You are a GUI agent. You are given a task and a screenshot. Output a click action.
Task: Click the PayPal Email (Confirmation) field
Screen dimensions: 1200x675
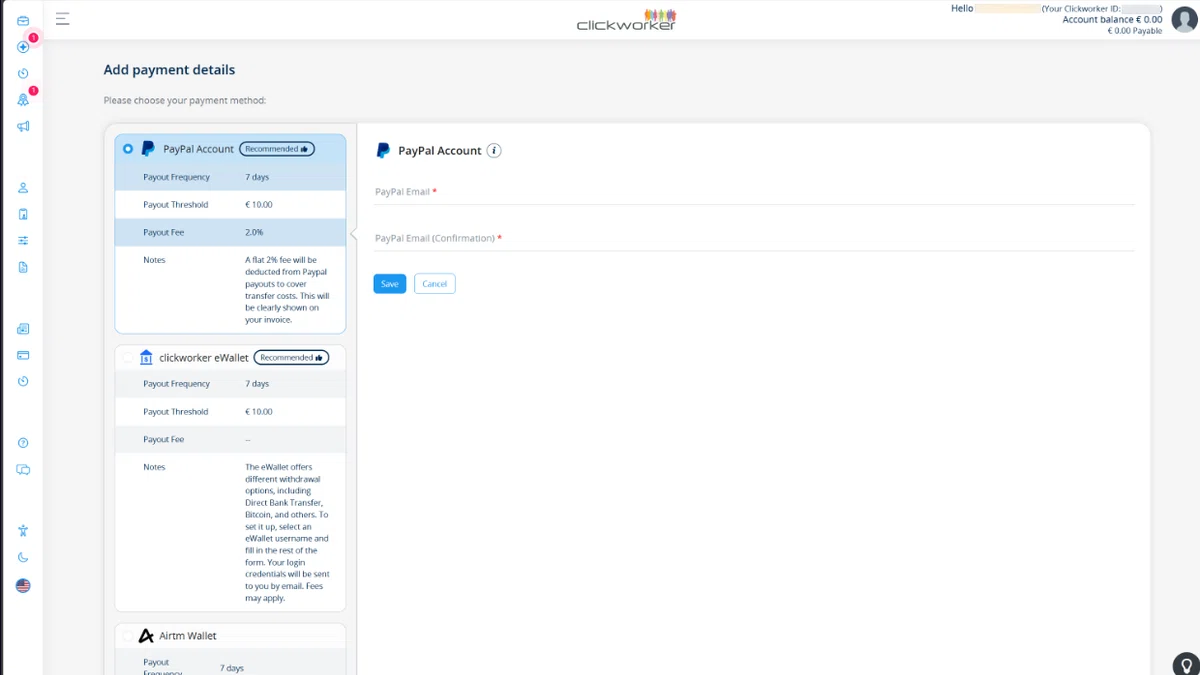click(754, 238)
